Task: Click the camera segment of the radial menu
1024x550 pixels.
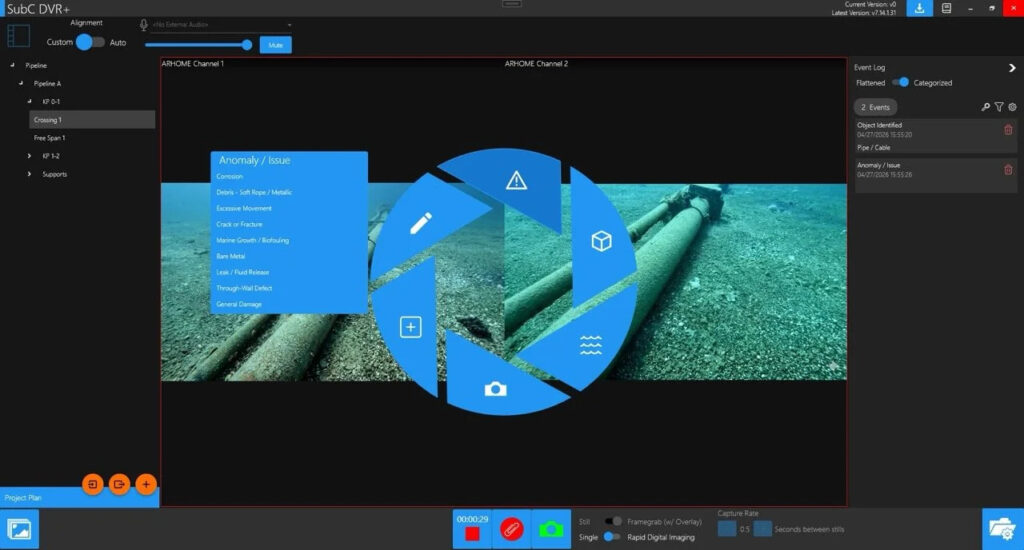Action: pos(495,389)
